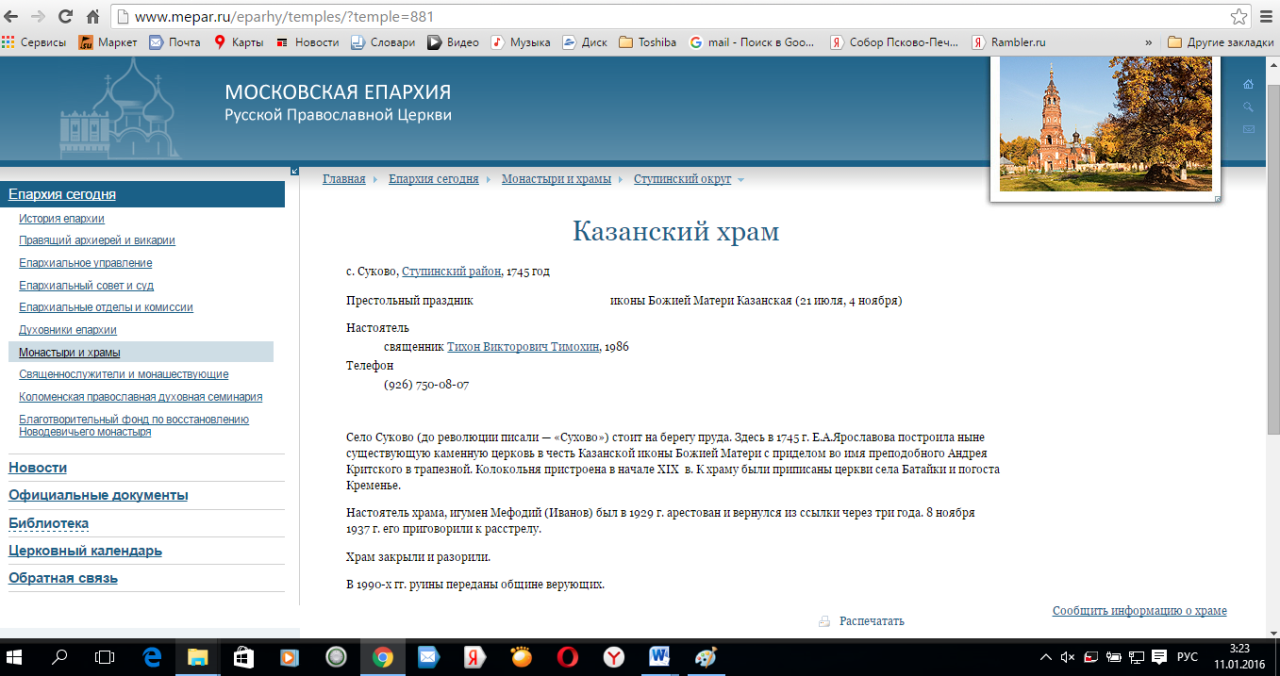Open the Видео bookmark
The height and width of the screenshot is (676, 1280).
[x=453, y=42]
